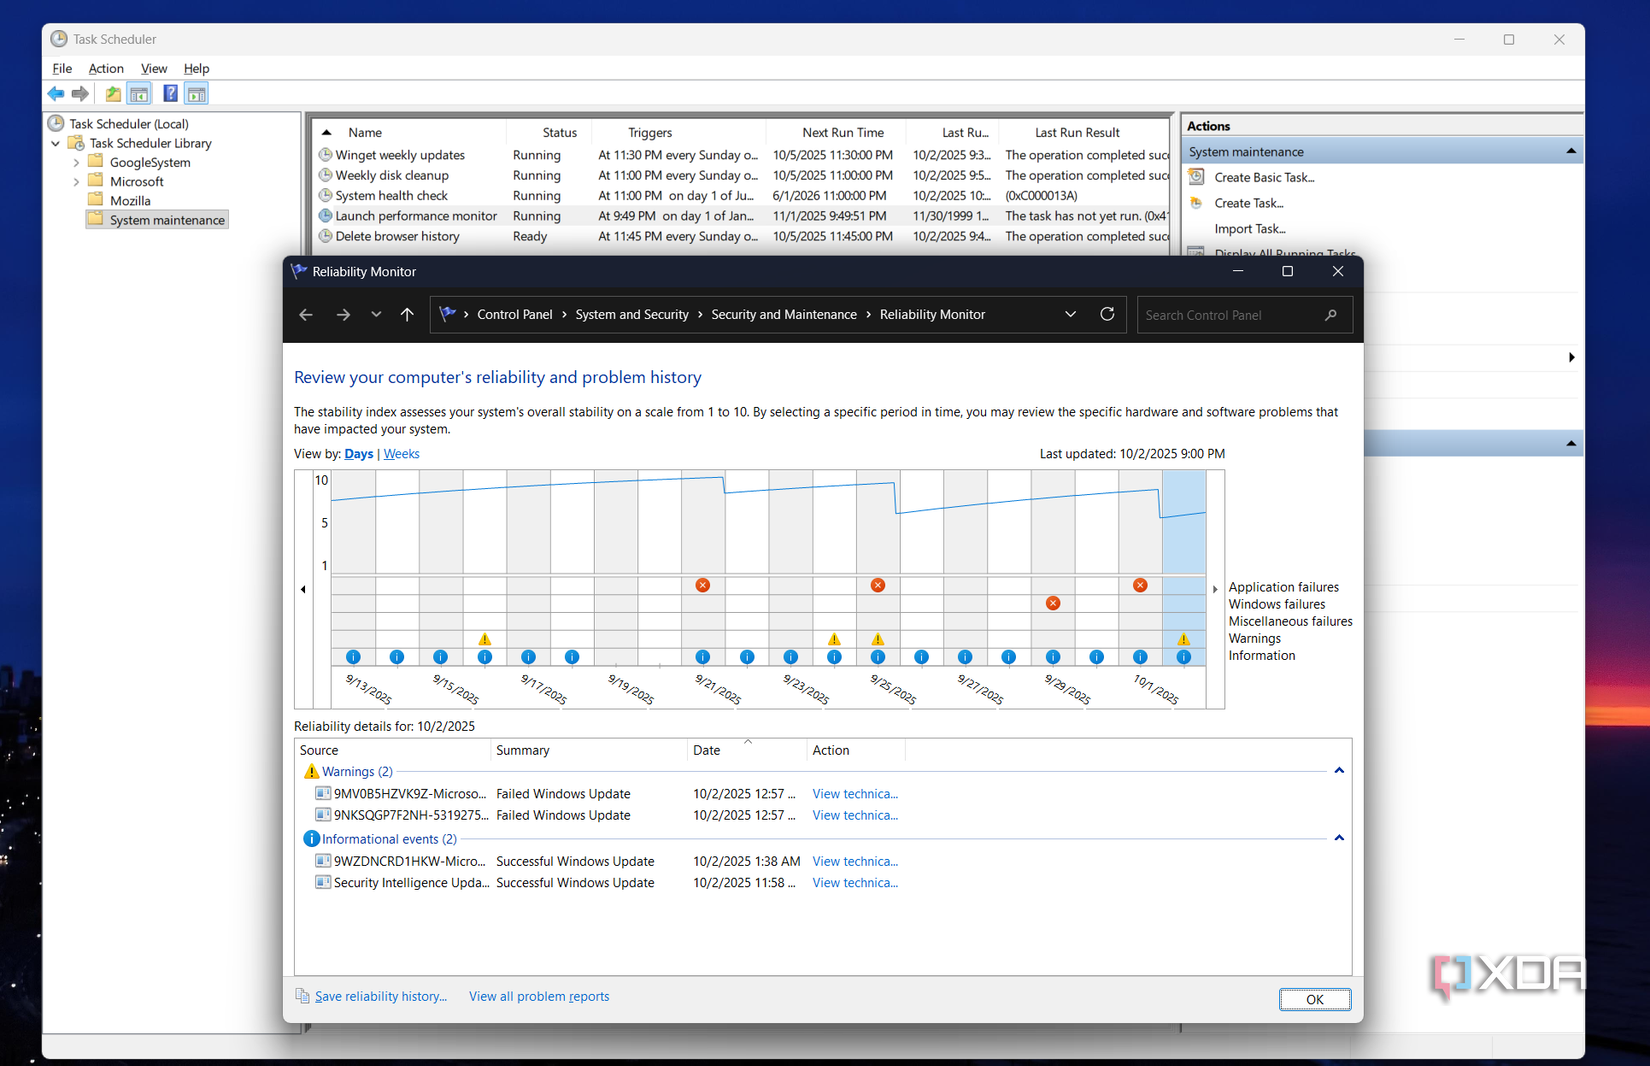View technical details for 9MV0B5HZVK9Z update
The width and height of the screenshot is (1650, 1066).
tap(855, 794)
